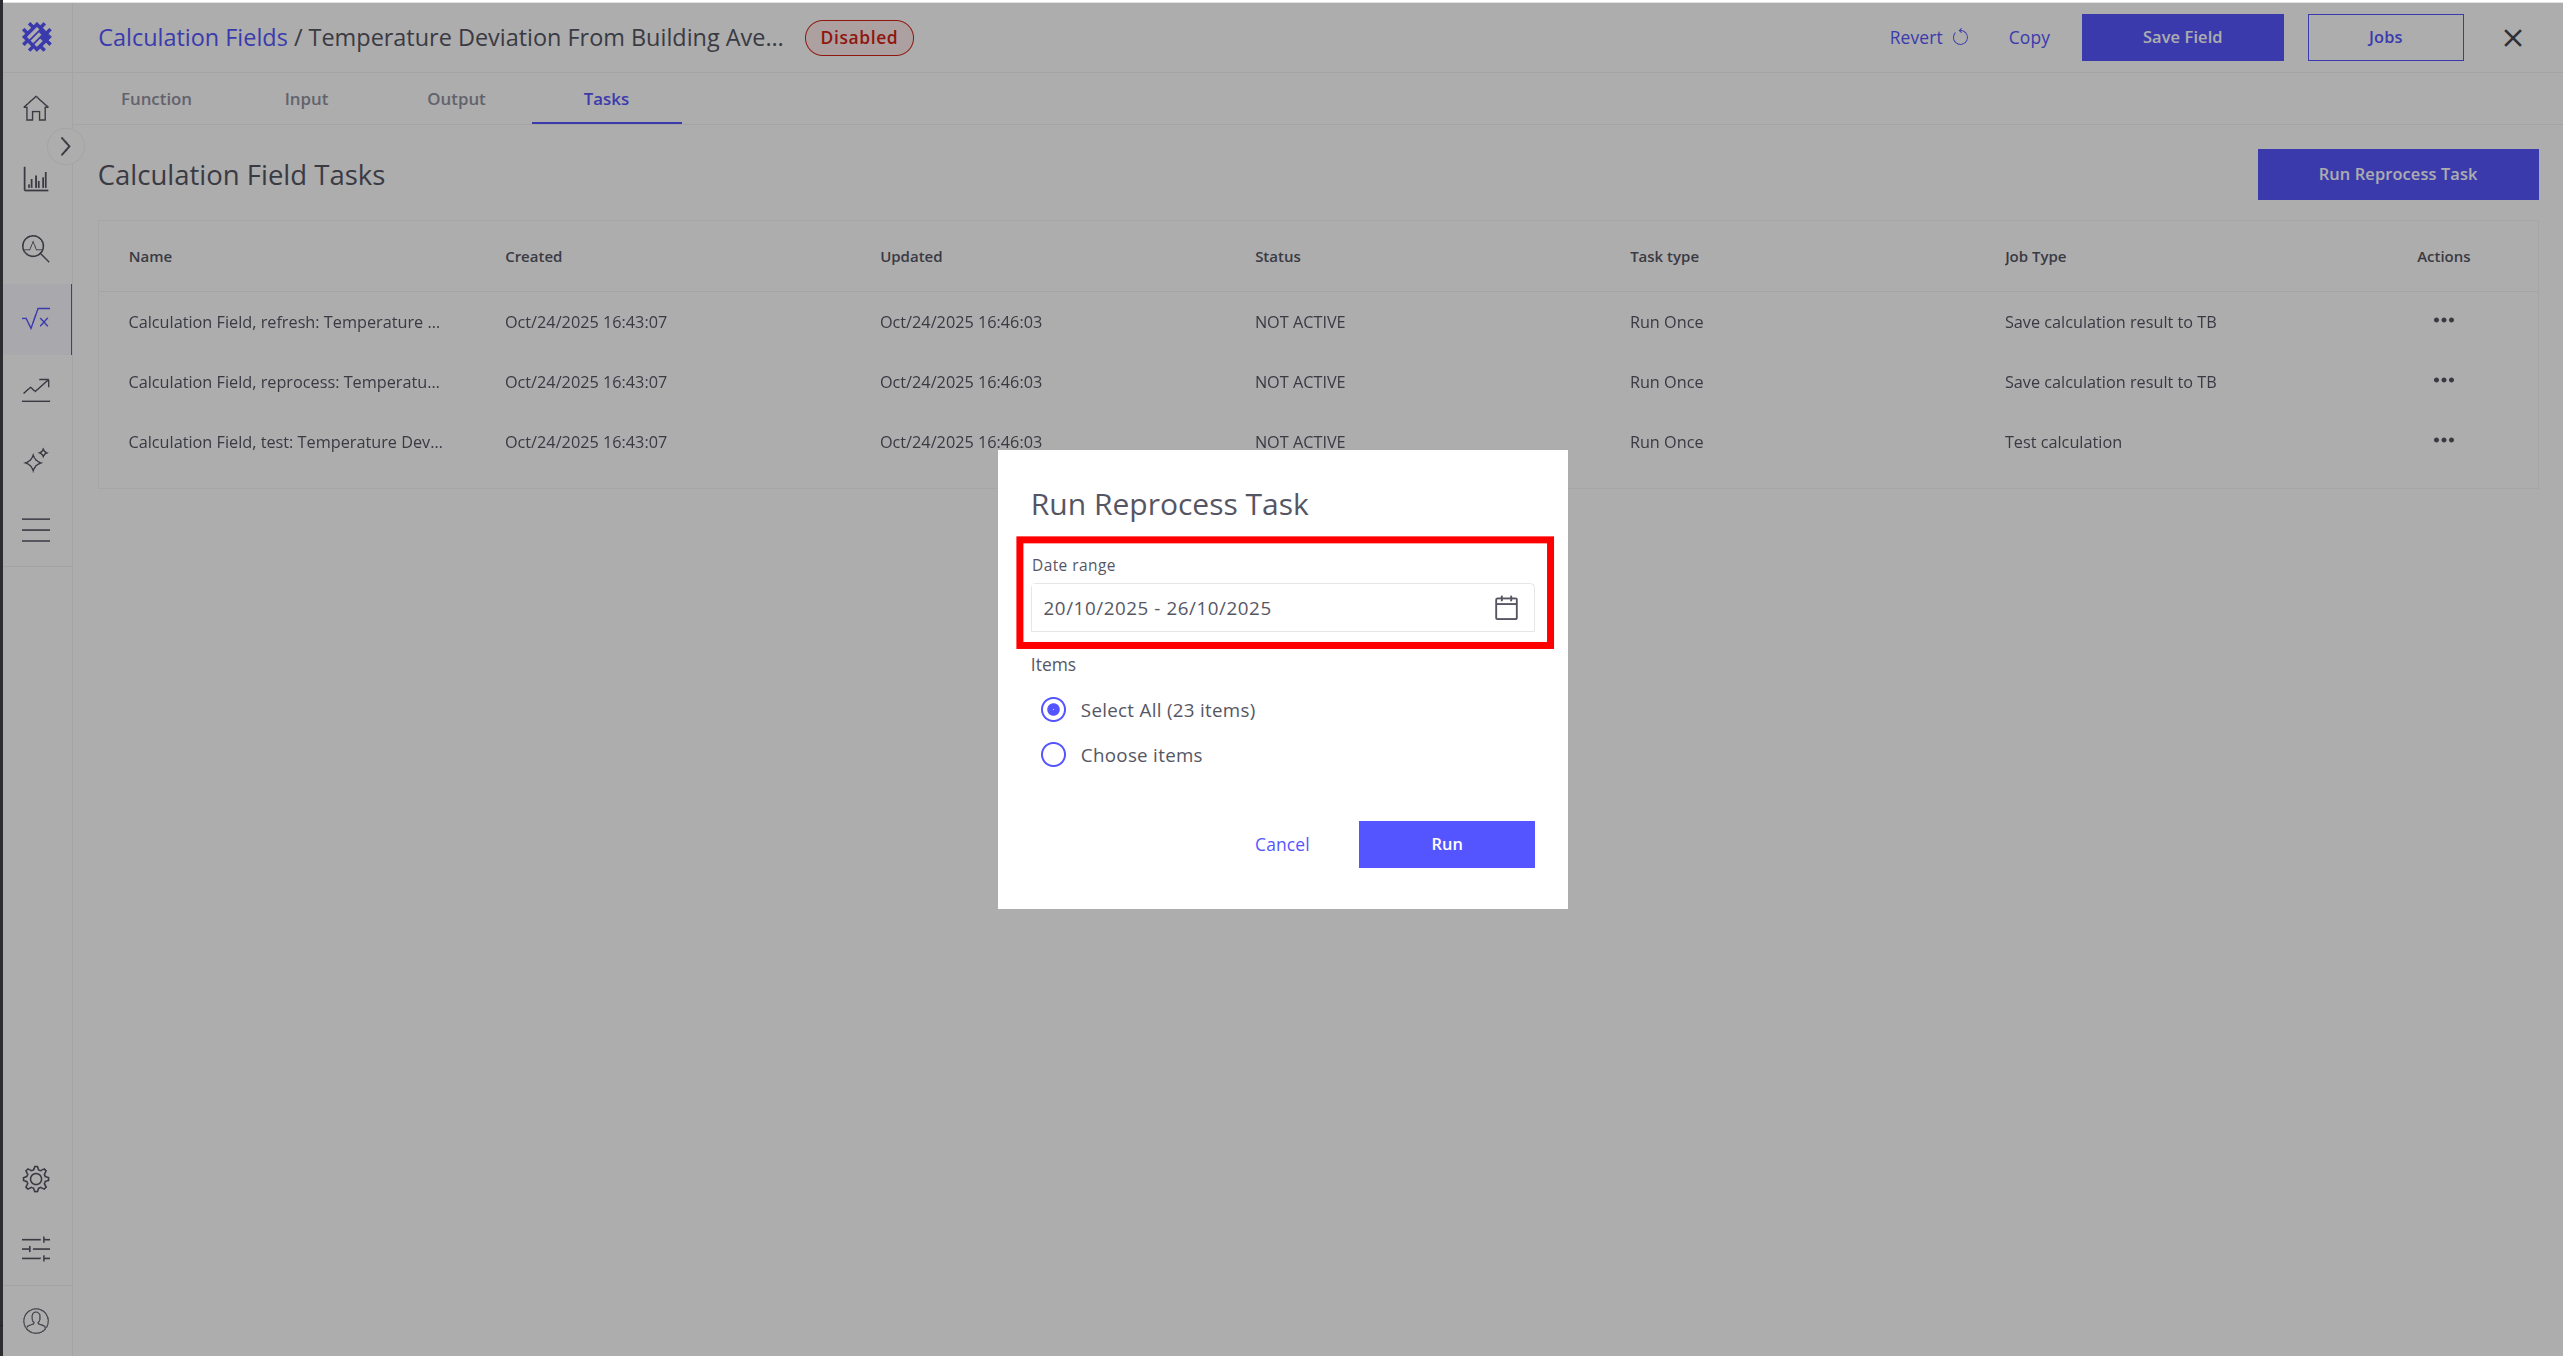Click the AI sparkle sidebar icon
The height and width of the screenshot is (1356, 2563).
coord(36,460)
